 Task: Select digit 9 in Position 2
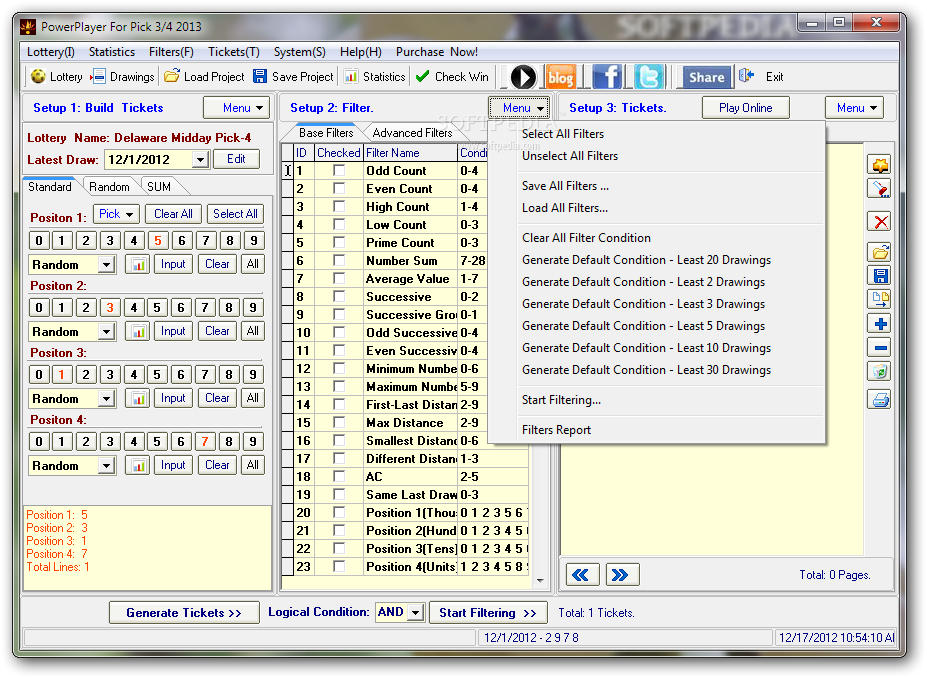pos(253,307)
